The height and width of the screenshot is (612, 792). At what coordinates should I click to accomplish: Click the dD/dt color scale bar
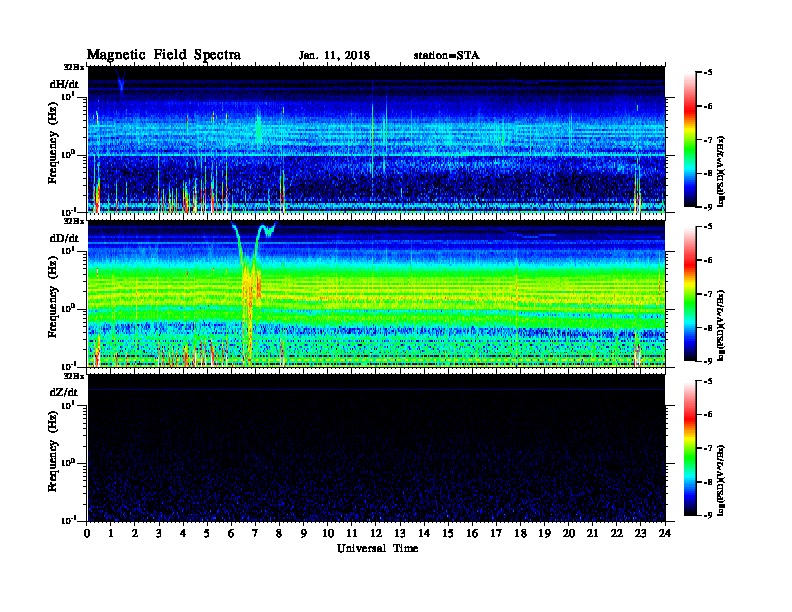690,294
